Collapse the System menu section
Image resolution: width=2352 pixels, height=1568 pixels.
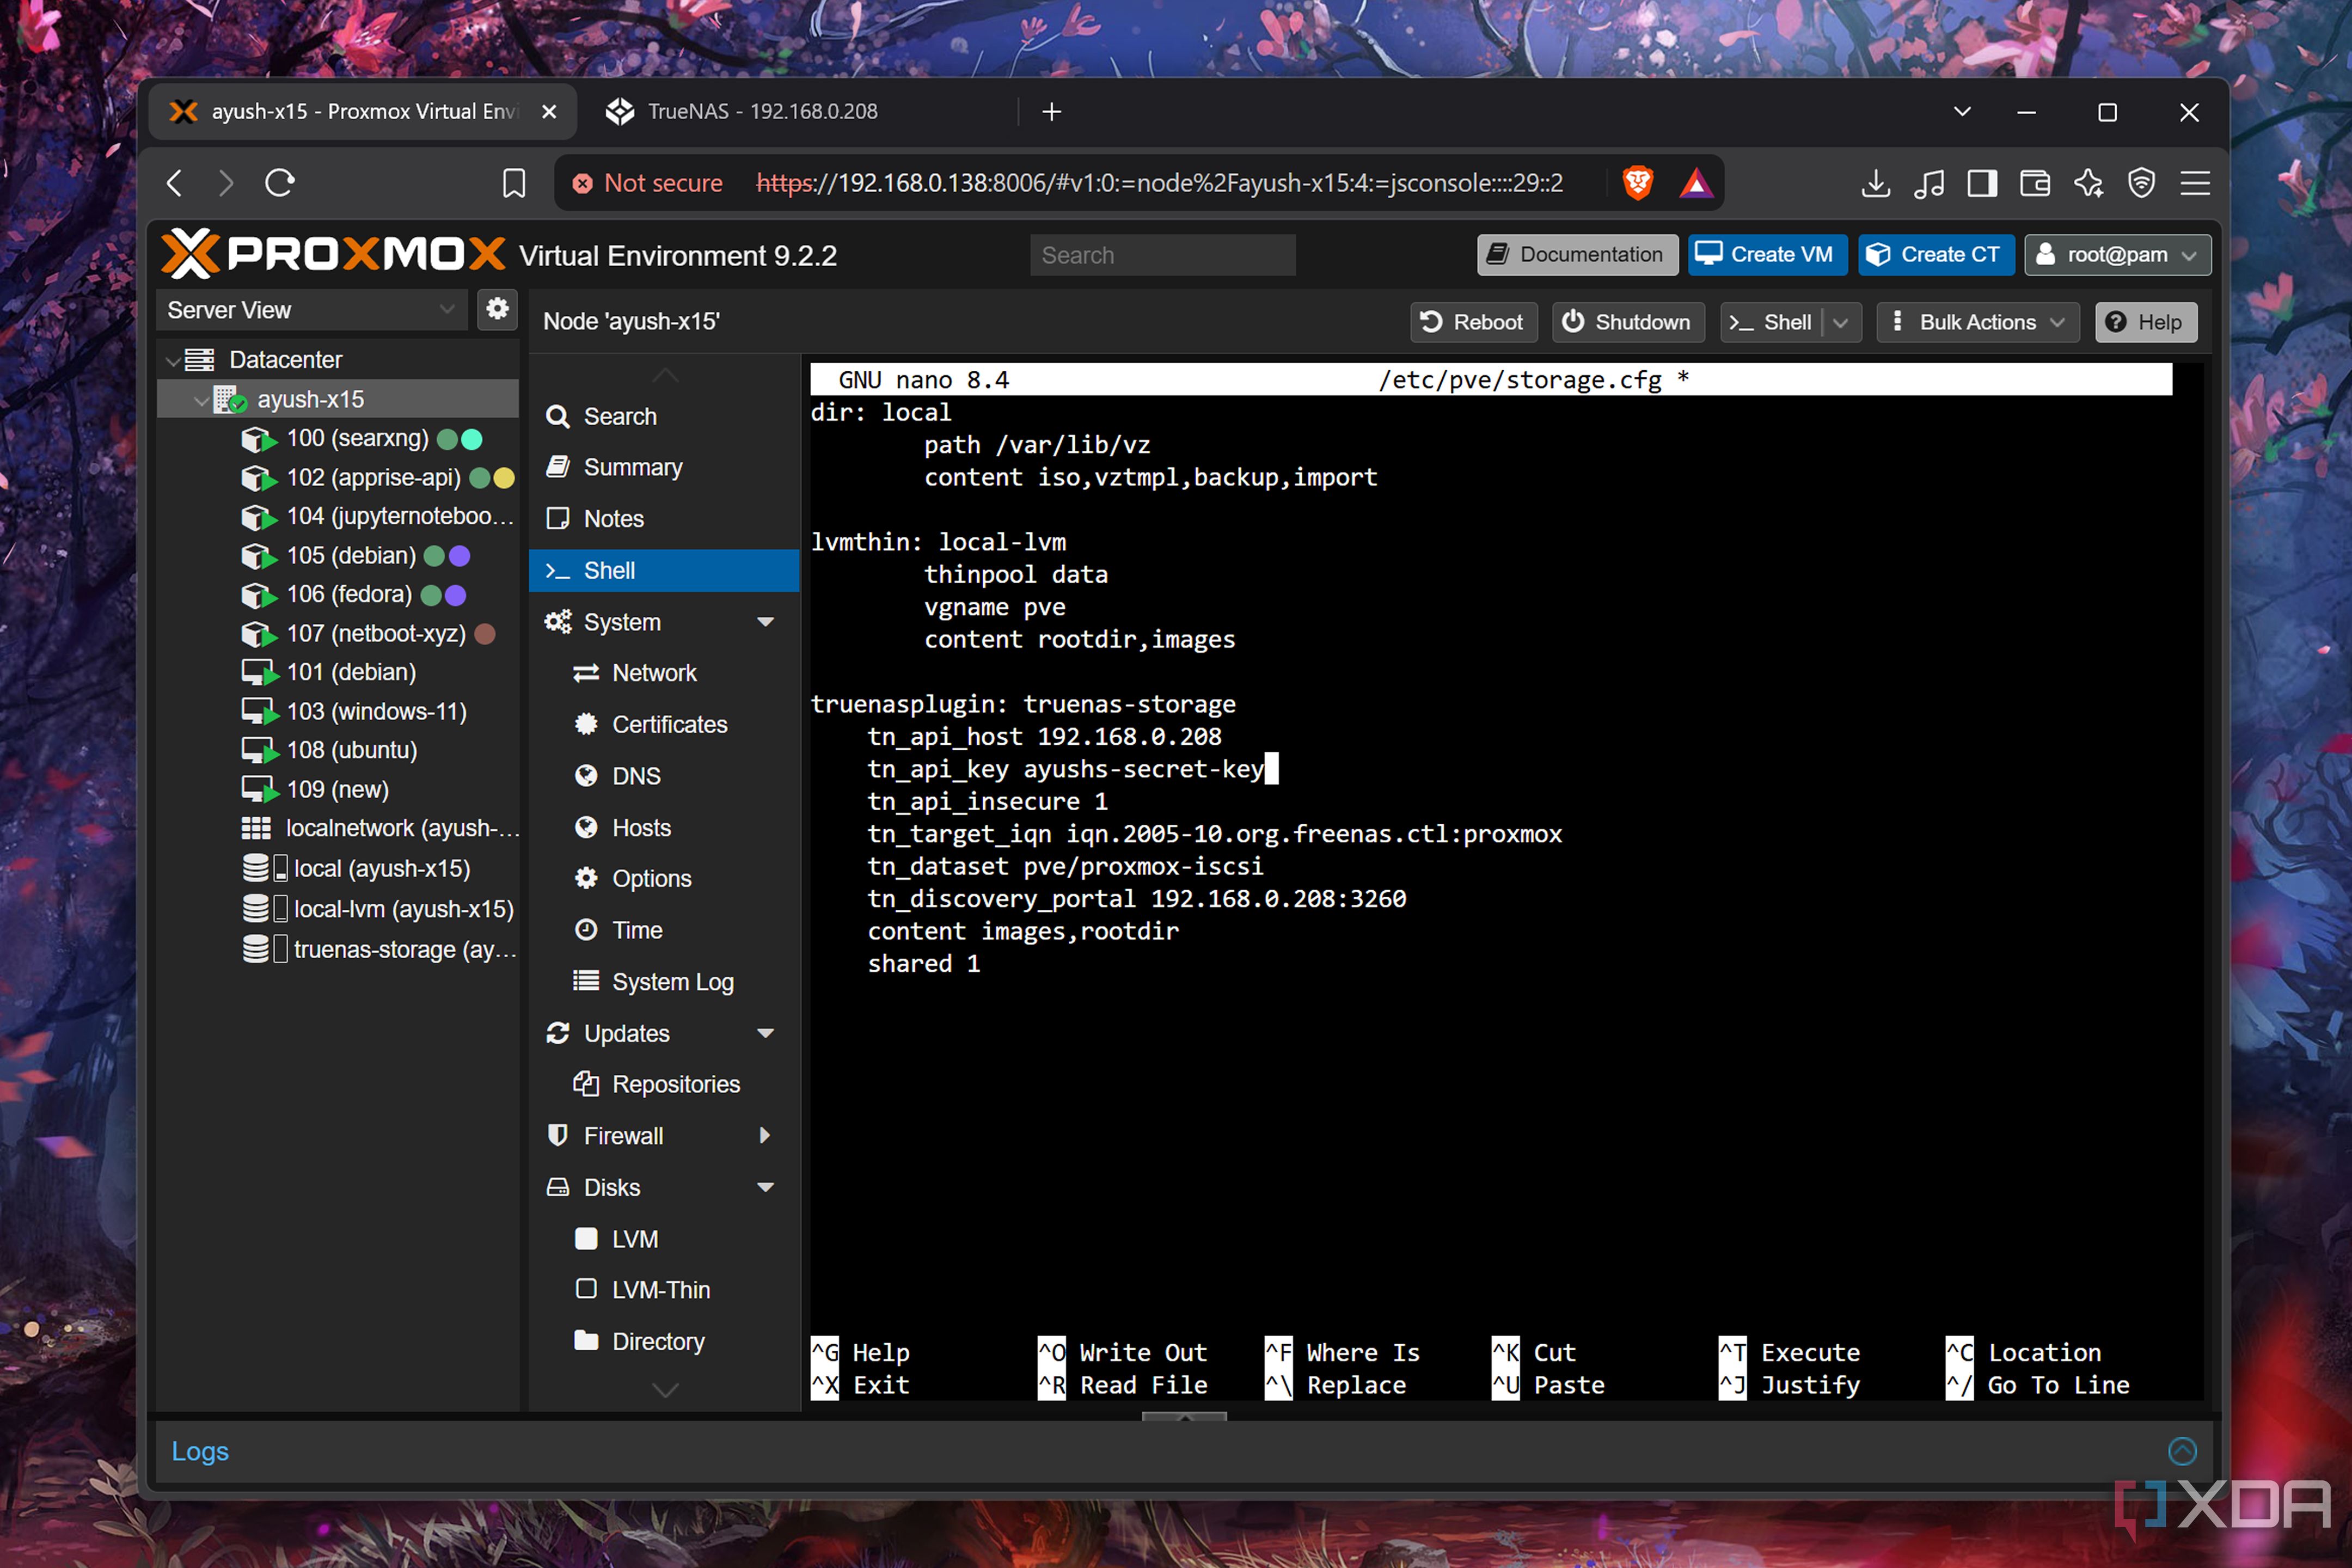(765, 622)
